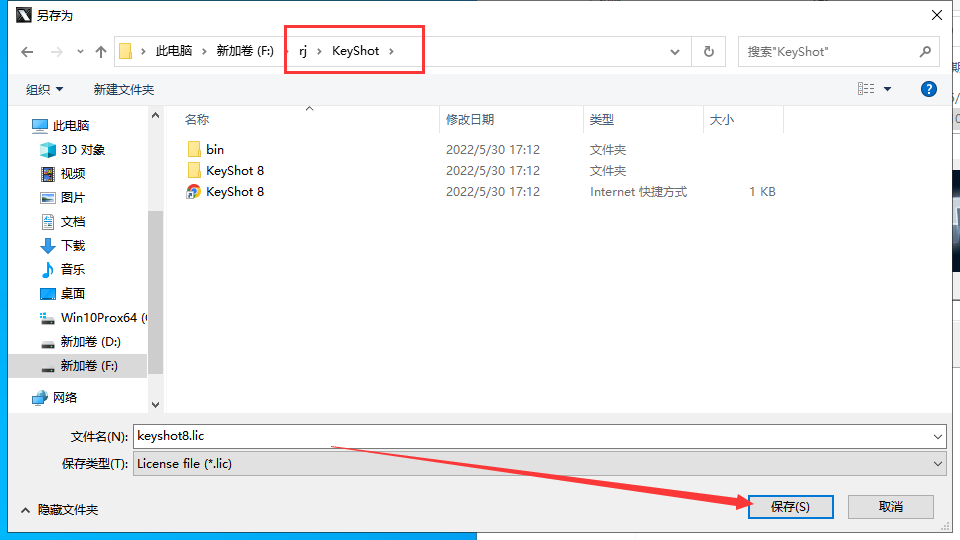Open the address bar history dropdown
The width and height of the screenshot is (960, 540).
click(675, 52)
